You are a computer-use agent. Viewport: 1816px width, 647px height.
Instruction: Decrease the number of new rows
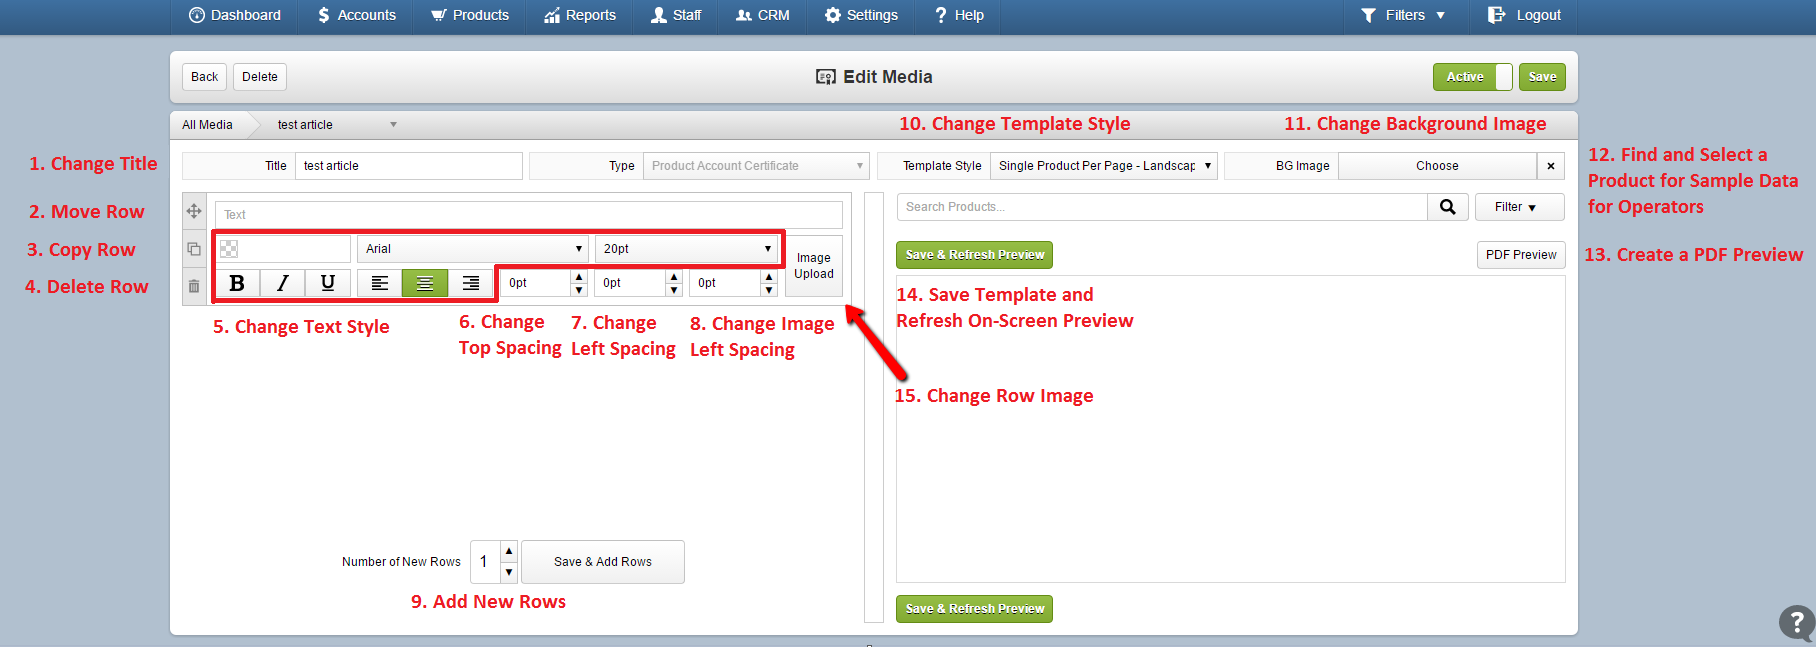(509, 573)
